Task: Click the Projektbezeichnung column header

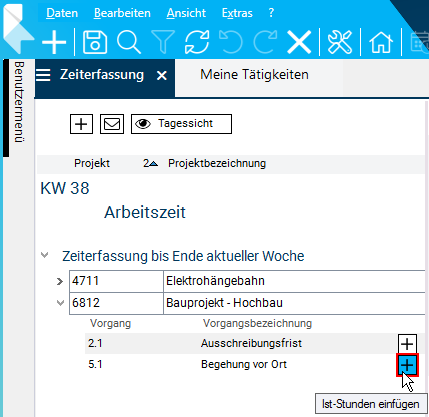Action: [217, 163]
